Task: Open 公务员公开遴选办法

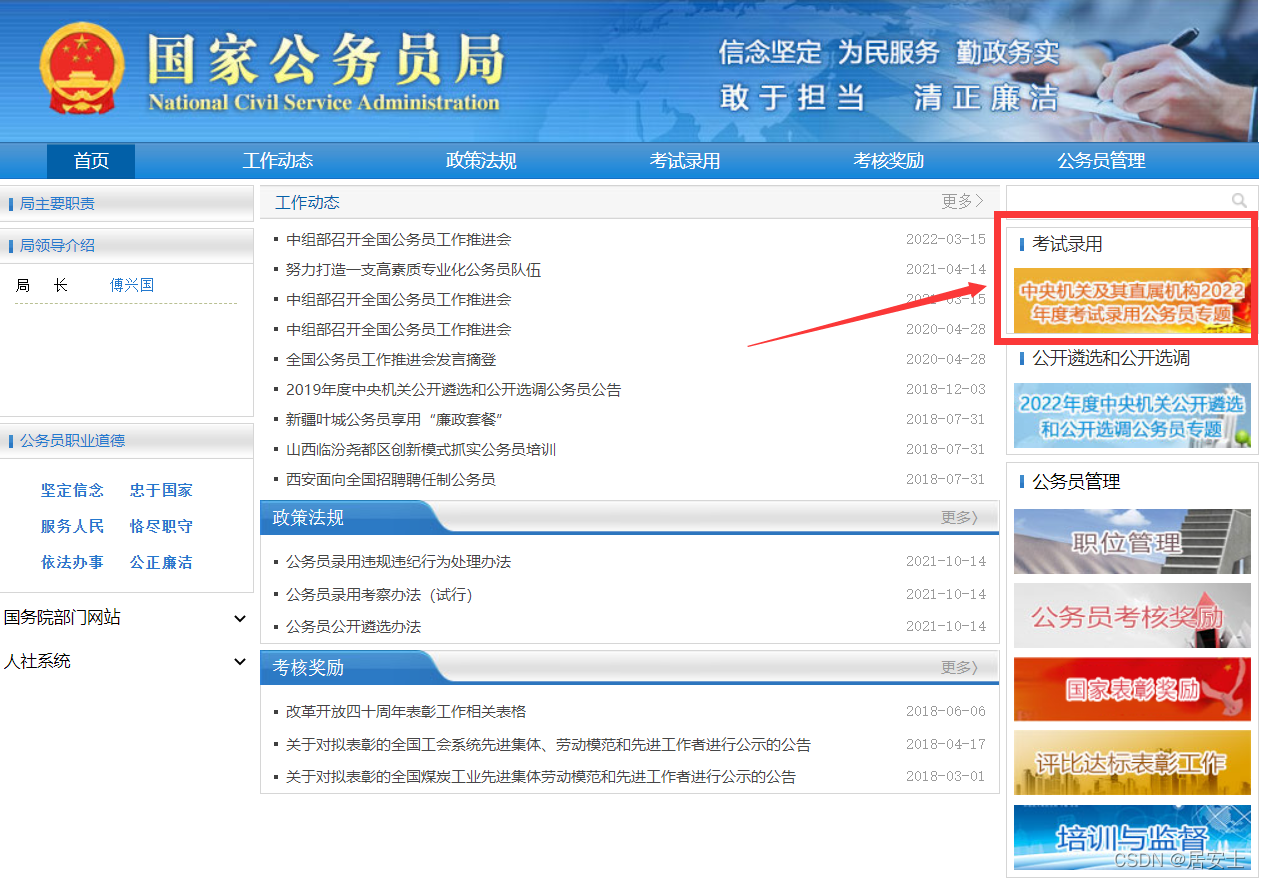Action: (x=353, y=627)
